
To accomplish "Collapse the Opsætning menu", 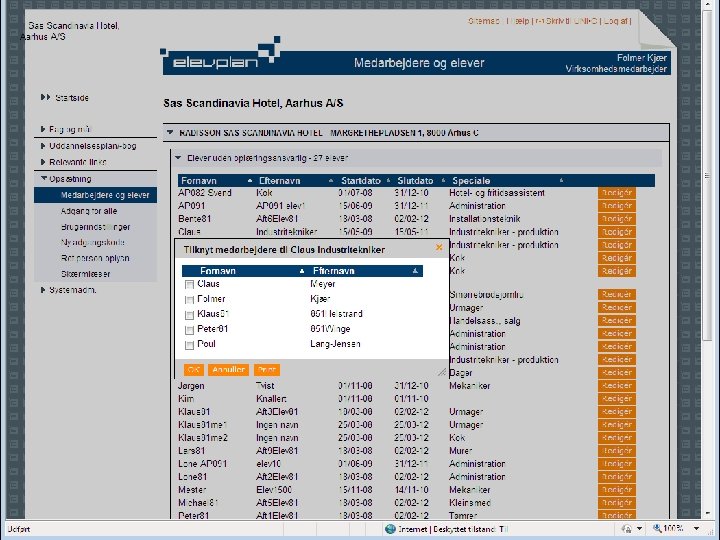I will [44, 179].
